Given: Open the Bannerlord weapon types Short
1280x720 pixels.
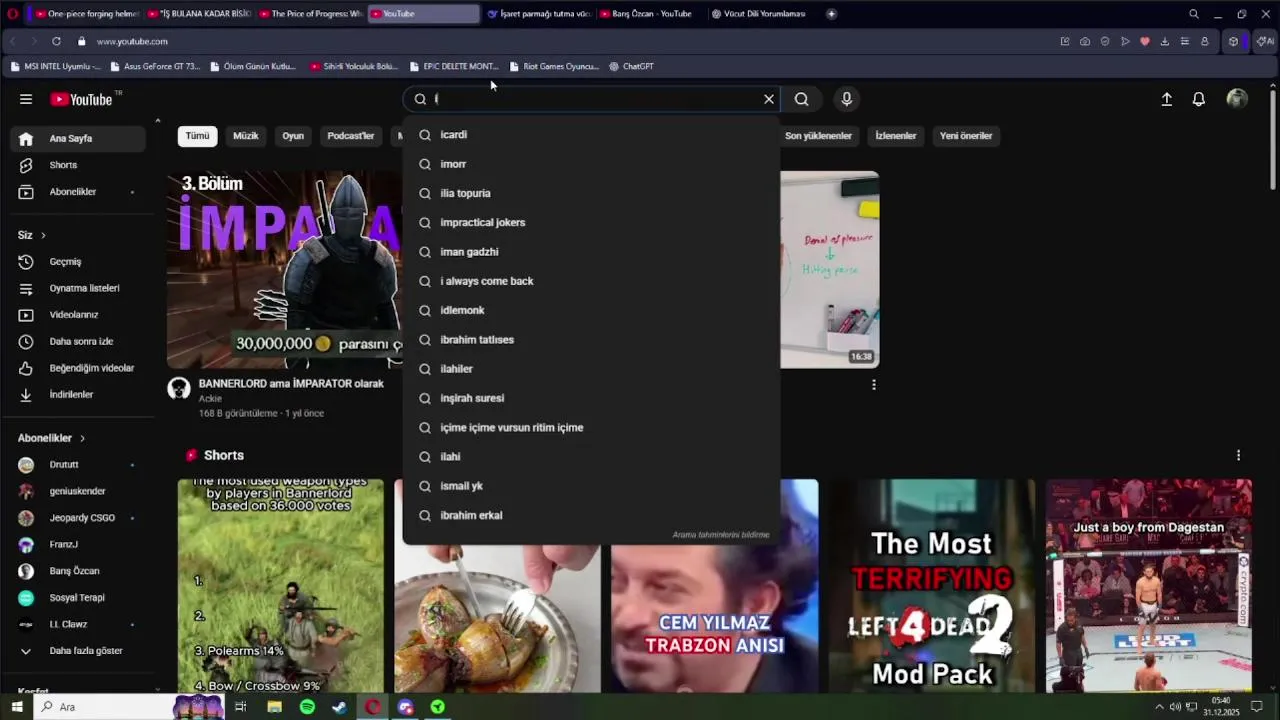Looking at the screenshot, I should coord(280,586).
